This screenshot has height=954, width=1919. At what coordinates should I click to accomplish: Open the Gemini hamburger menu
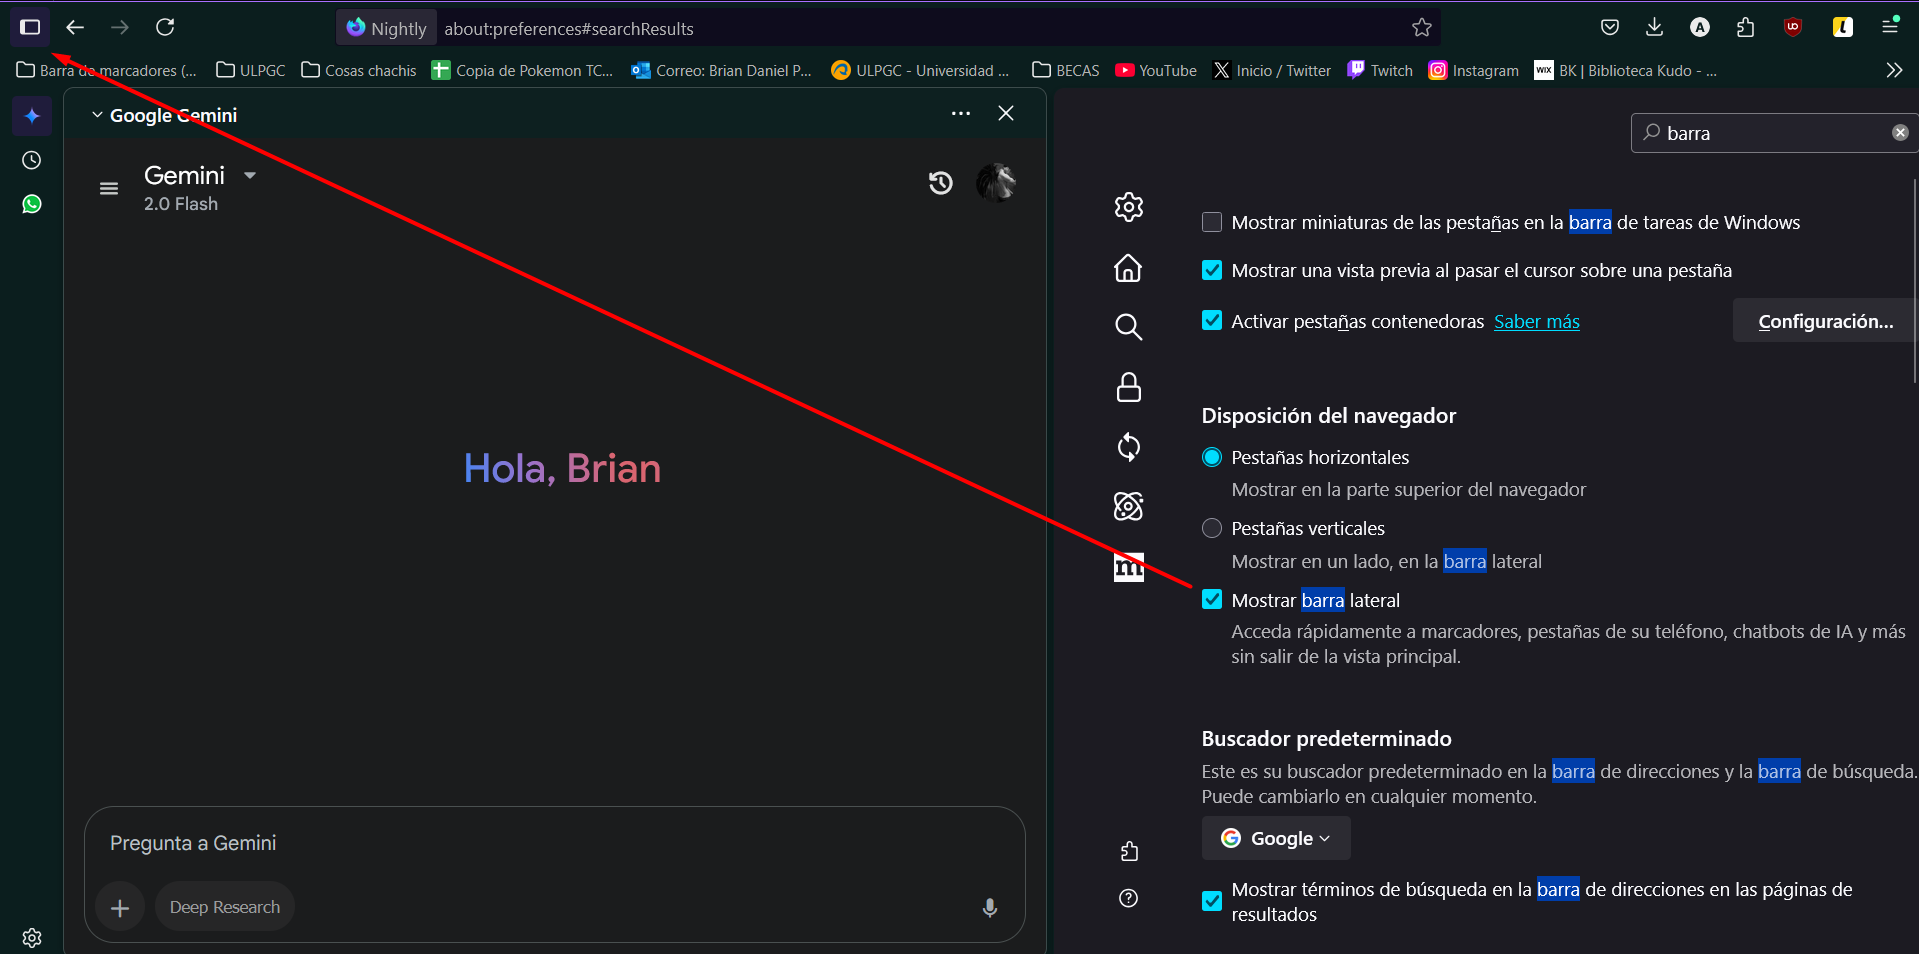(x=109, y=188)
